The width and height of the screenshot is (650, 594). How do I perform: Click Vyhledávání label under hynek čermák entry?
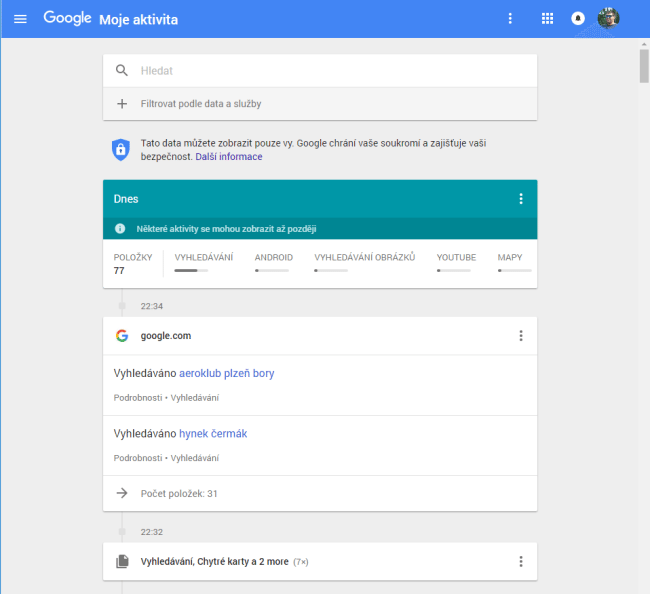[x=195, y=458]
